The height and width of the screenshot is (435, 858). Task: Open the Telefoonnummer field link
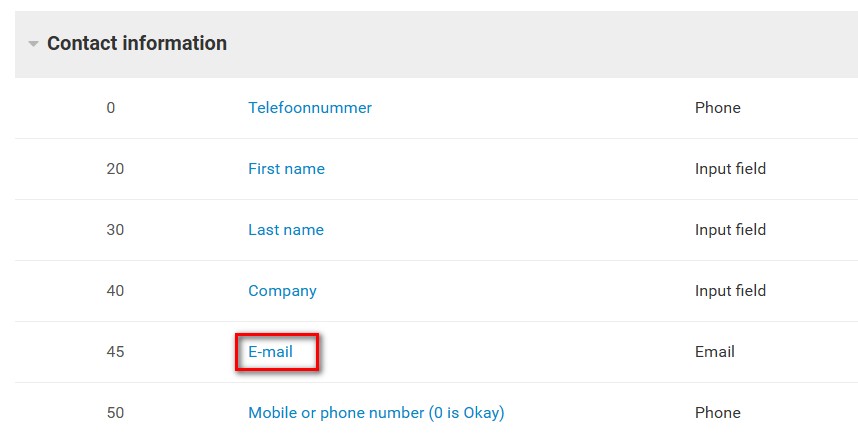point(310,108)
